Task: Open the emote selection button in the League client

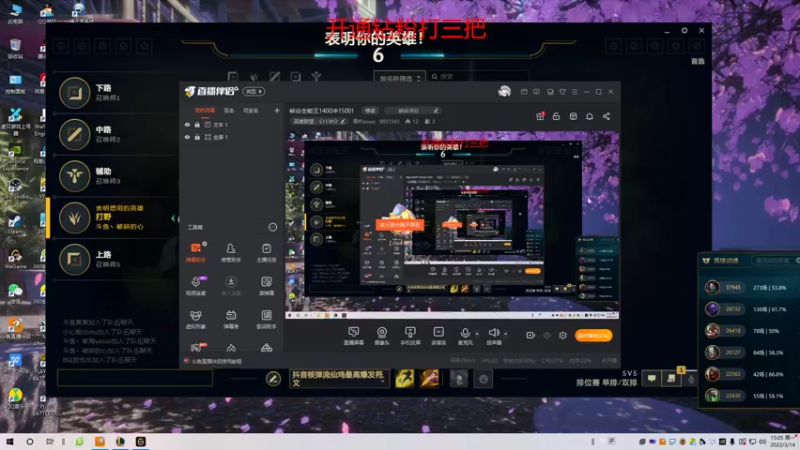Action: point(483,379)
